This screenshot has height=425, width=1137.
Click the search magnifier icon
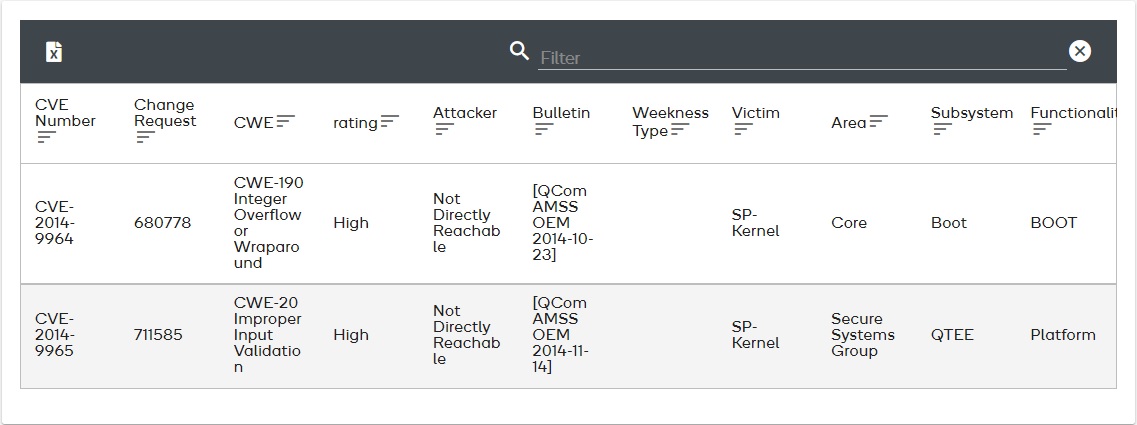[519, 51]
